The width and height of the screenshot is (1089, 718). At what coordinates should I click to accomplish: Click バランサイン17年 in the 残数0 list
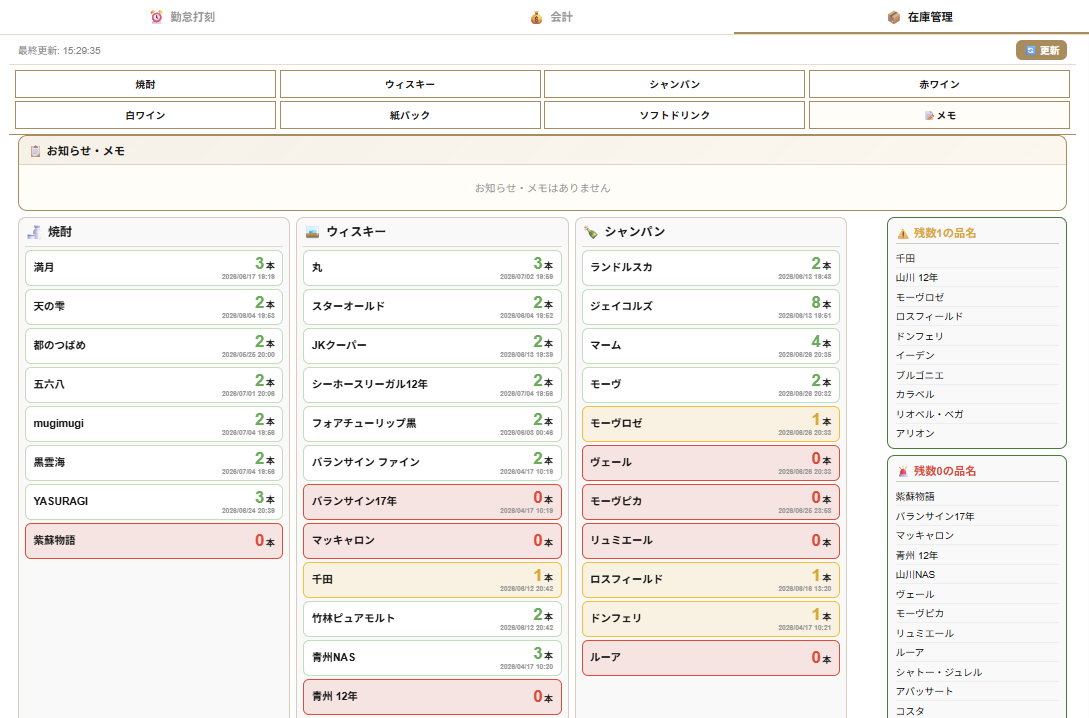pyautogui.click(x=935, y=517)
